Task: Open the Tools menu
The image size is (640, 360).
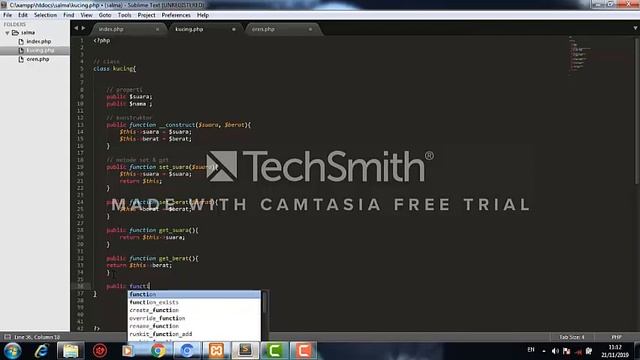Action: [x=124, y=15]
